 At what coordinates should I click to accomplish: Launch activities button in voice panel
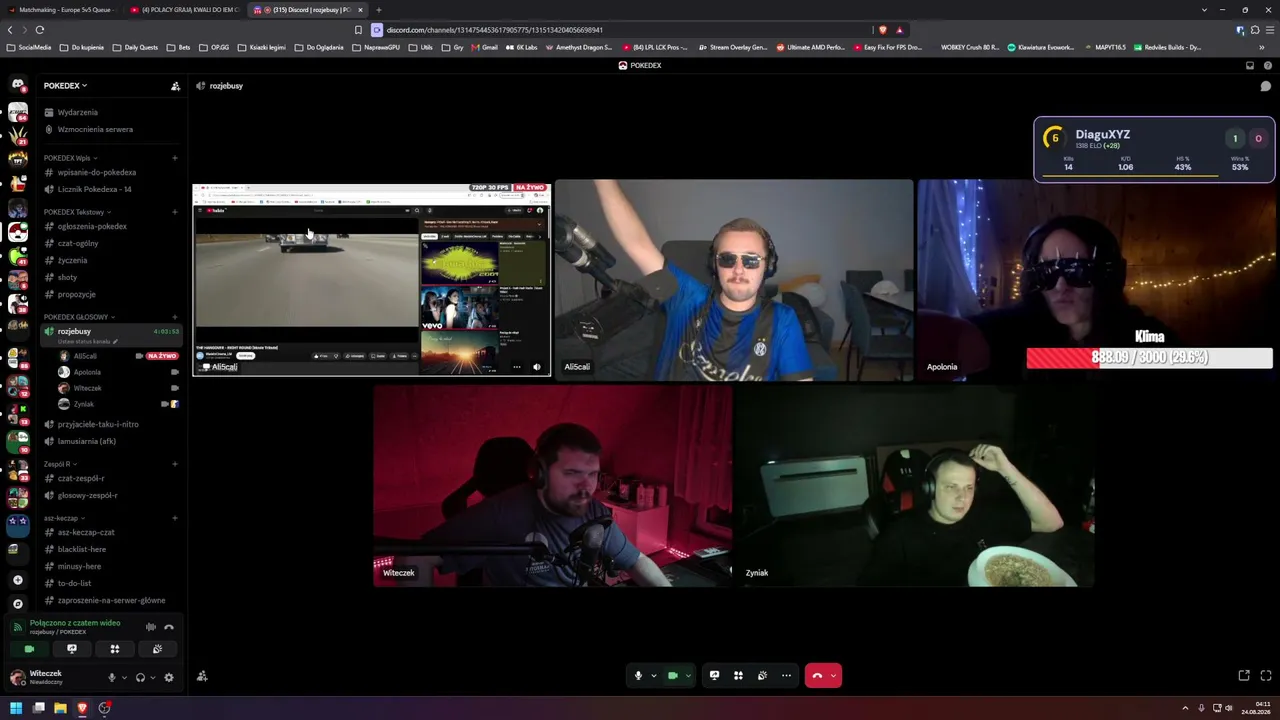[115, 649]
